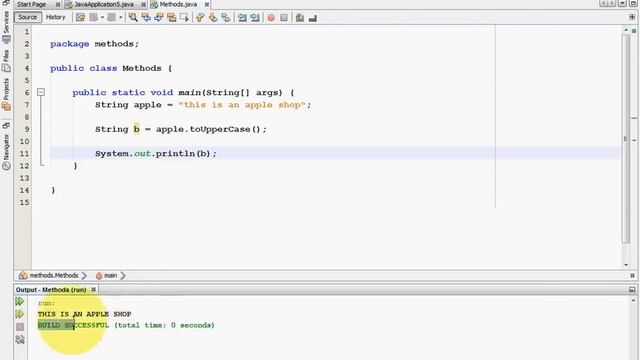The image size is (640, 360).
Task: Click 'System.out.println(b);' on line 11
Action: pyautogui.click(x=156, y=154)
